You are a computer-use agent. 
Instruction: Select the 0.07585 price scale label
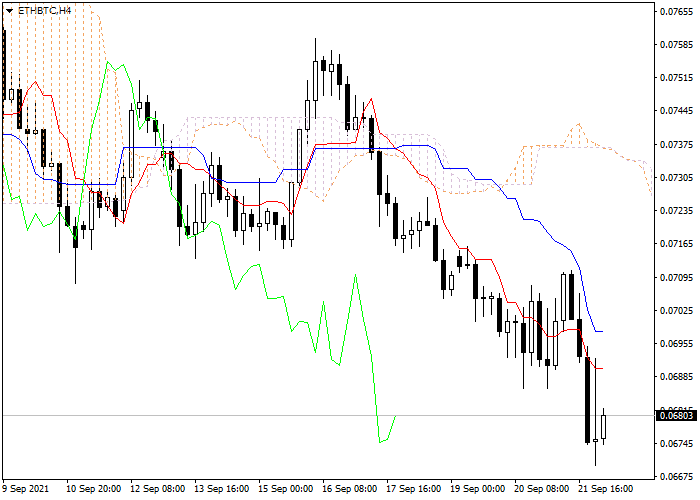click(x=676, y=45)
